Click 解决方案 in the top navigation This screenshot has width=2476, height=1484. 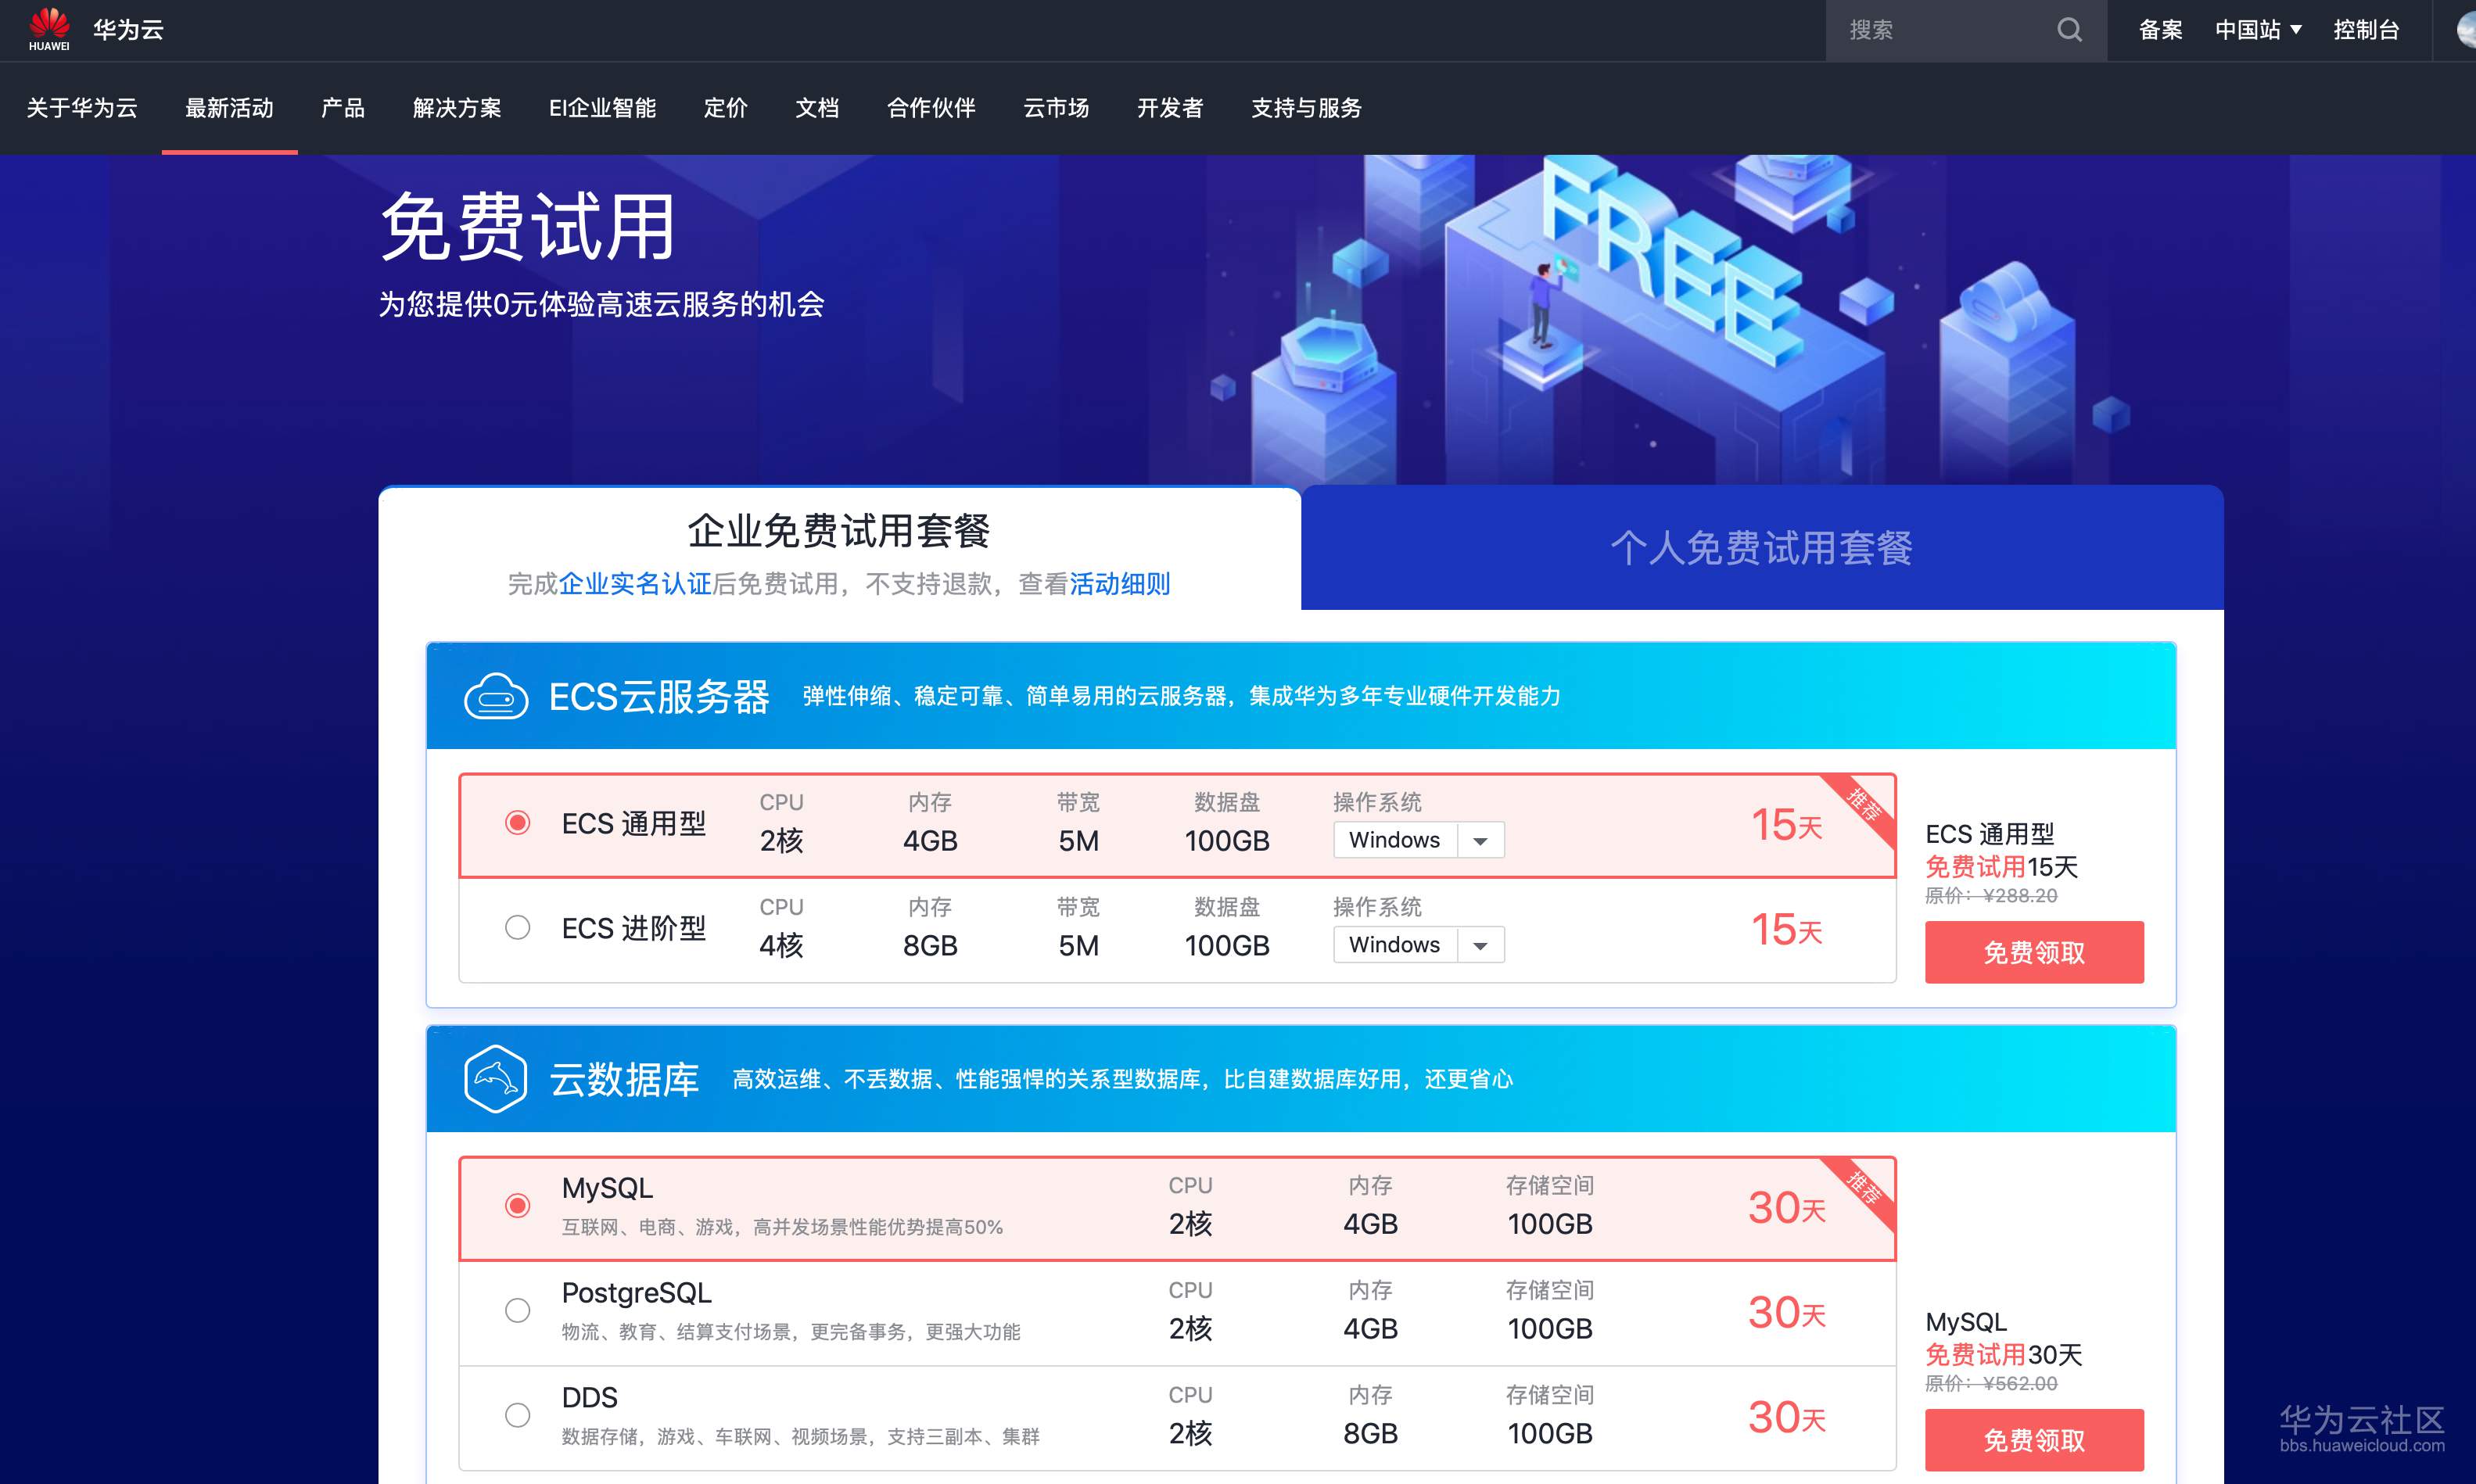pos(457,109)
